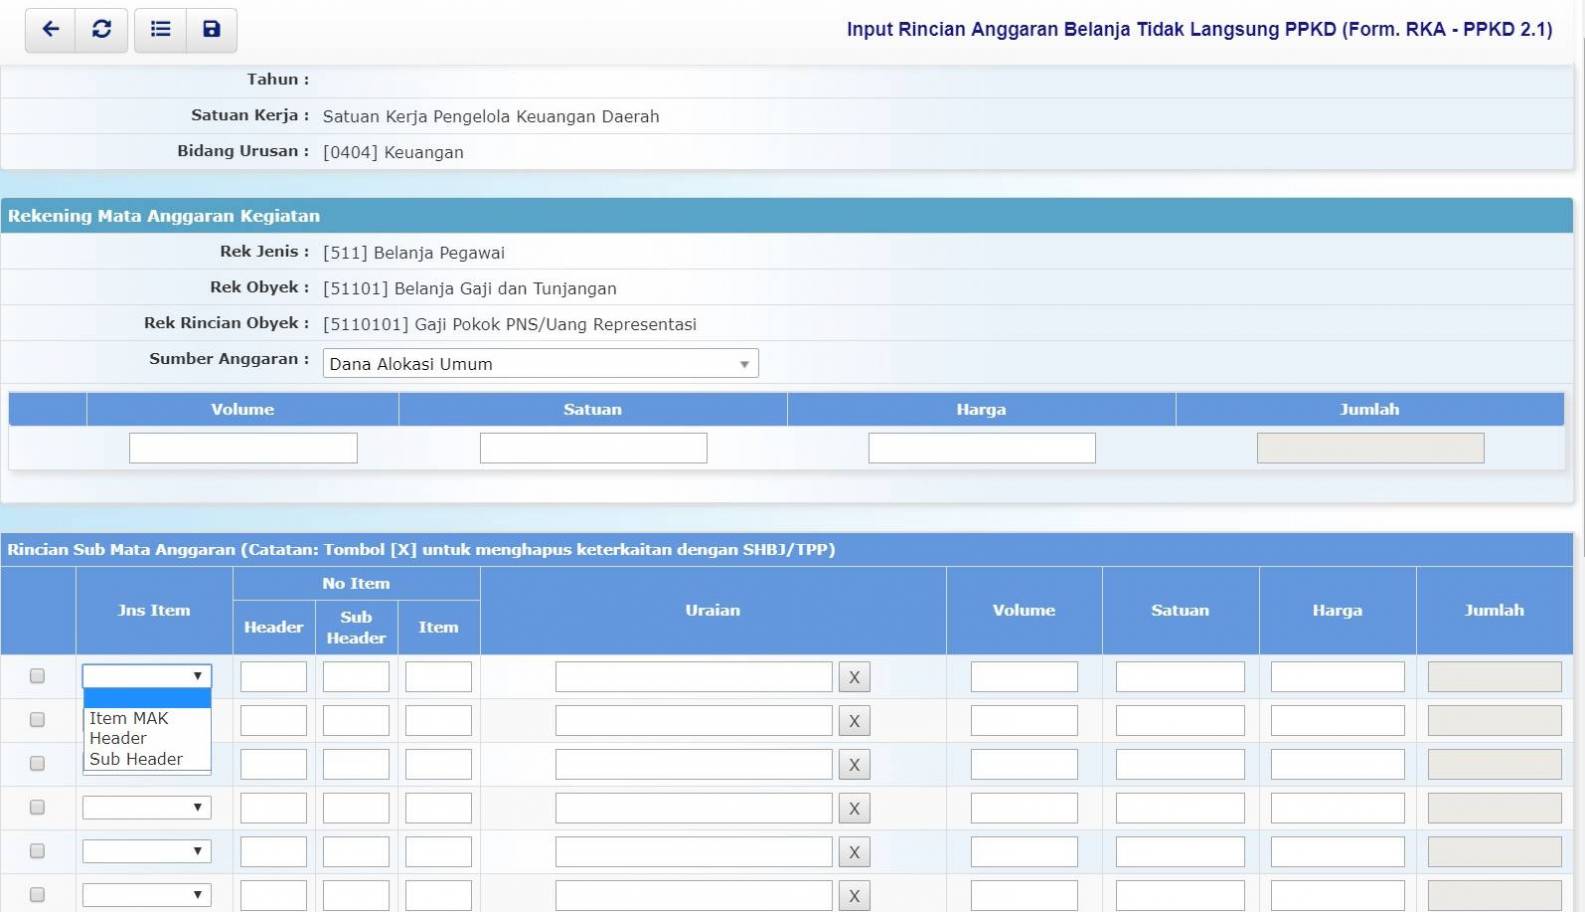The height and width of the screenshot is (912, 1585).
Task: Tick the fifth row checkbox
Action: tap(37, 851)
